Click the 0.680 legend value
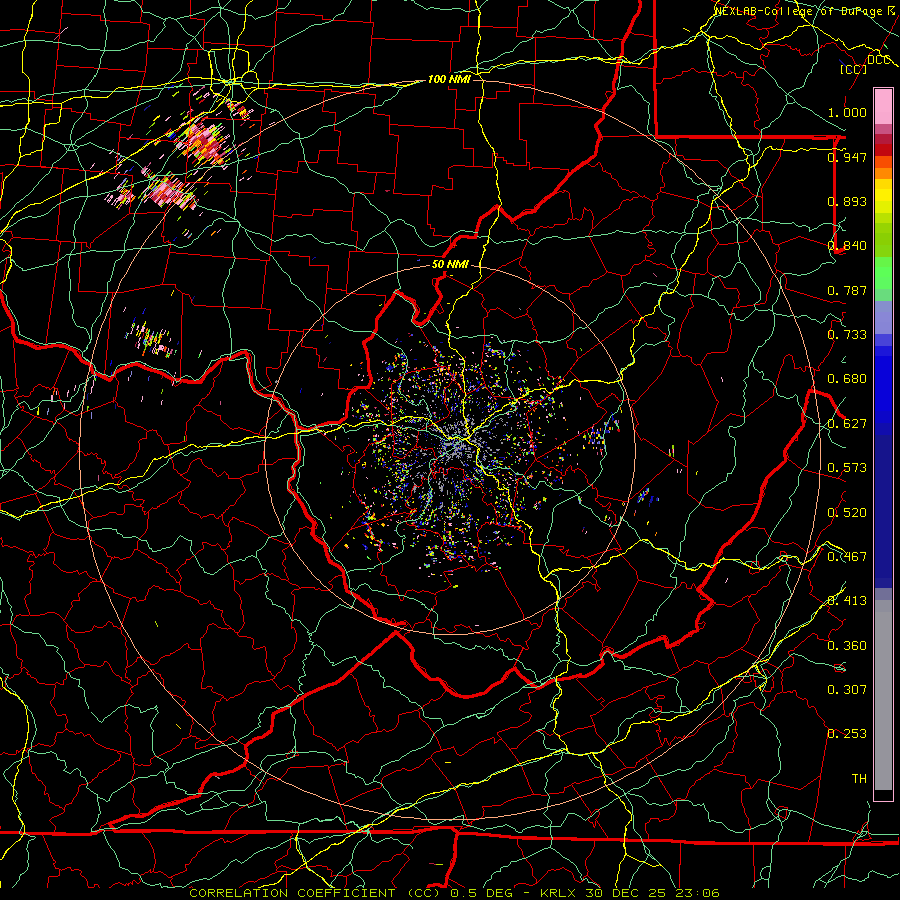 [x=847, y=379]
